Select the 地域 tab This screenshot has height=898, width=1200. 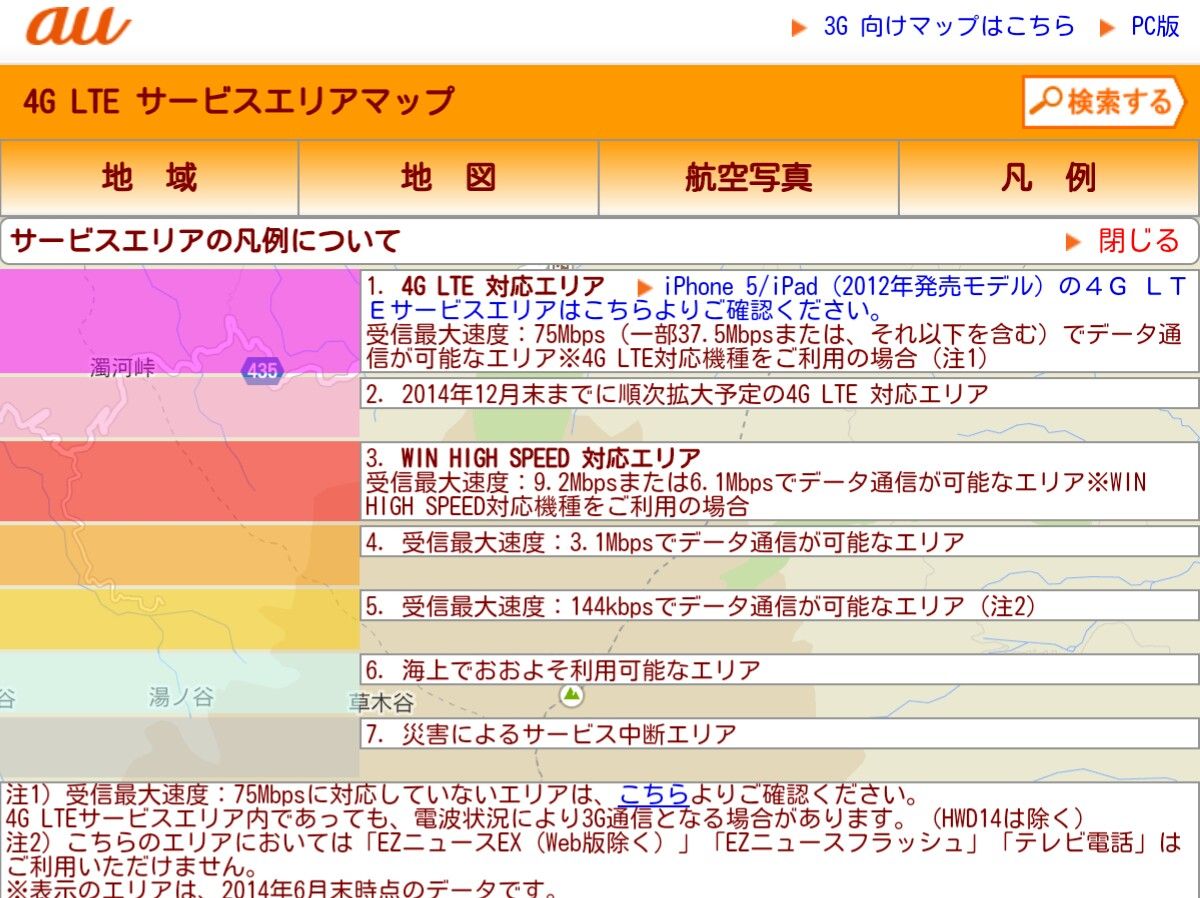(150, 178)
